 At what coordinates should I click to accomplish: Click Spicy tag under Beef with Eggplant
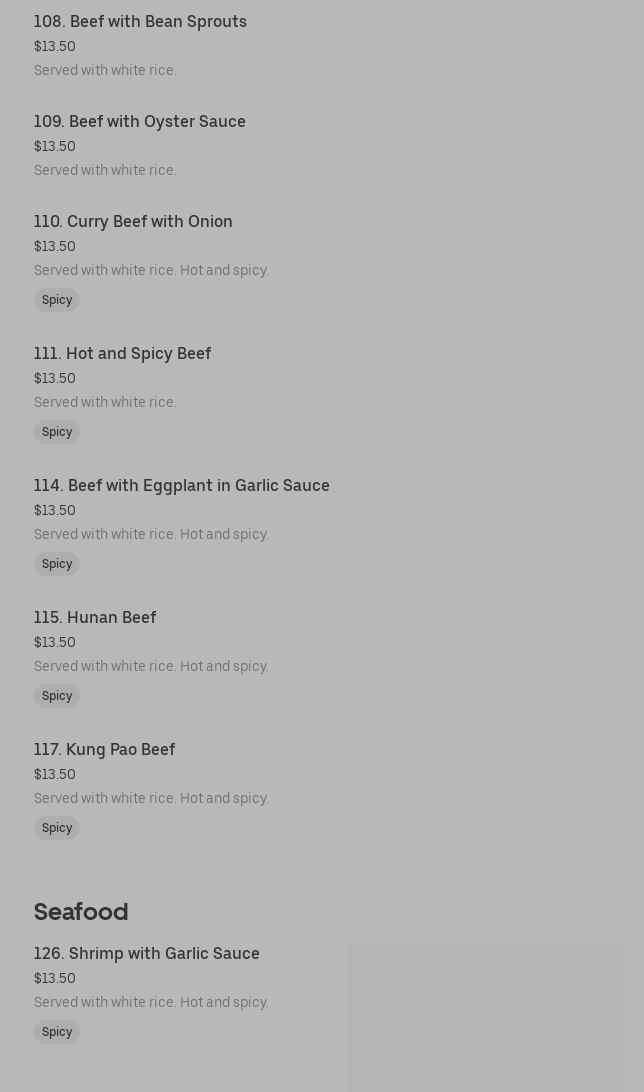57,564
